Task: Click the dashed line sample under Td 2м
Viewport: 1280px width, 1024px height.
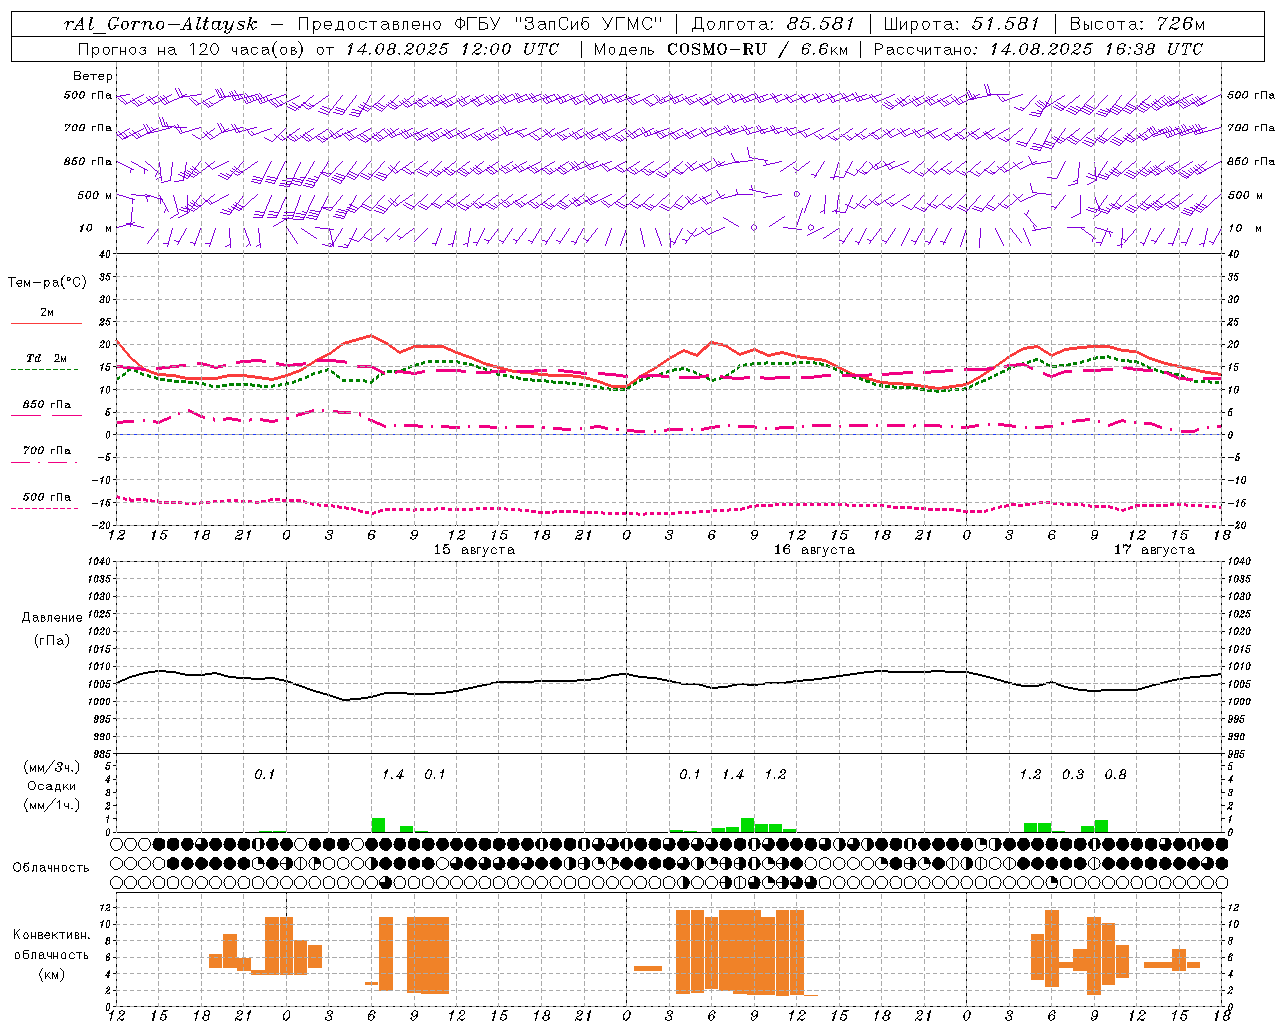Action: point(44,370)
